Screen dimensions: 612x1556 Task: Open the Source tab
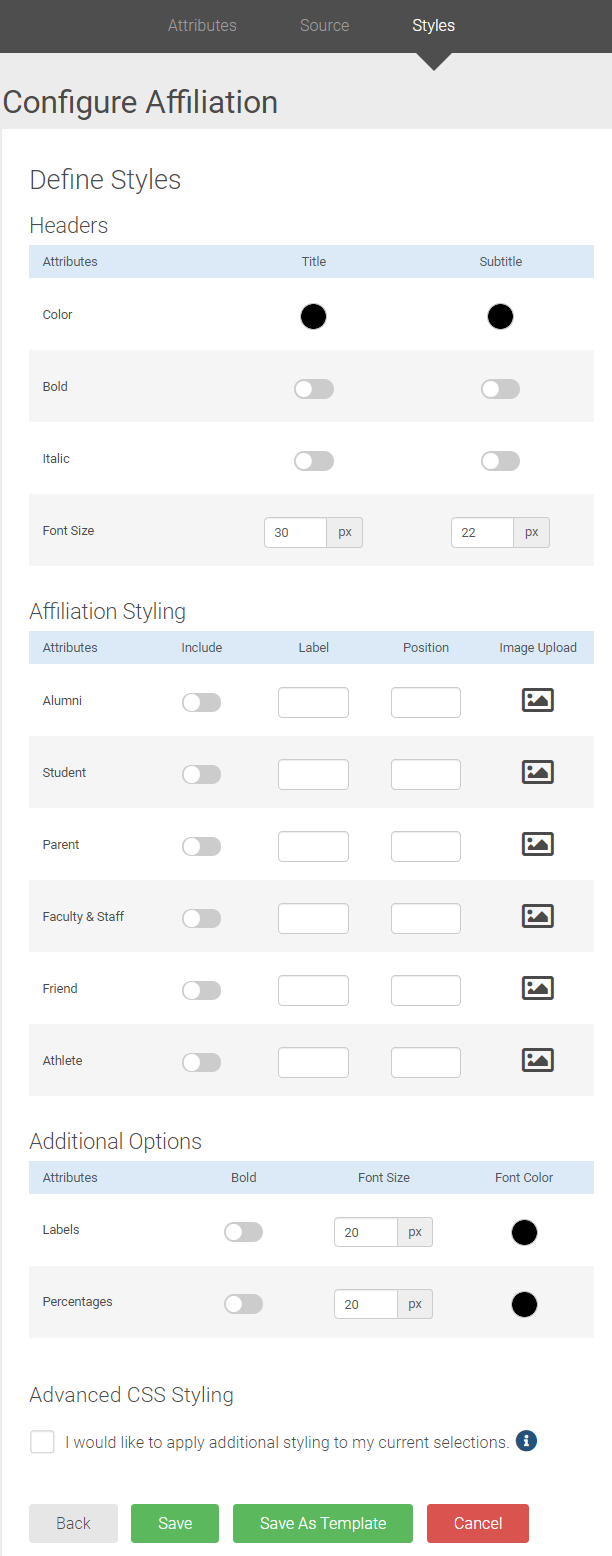(324, 25)
